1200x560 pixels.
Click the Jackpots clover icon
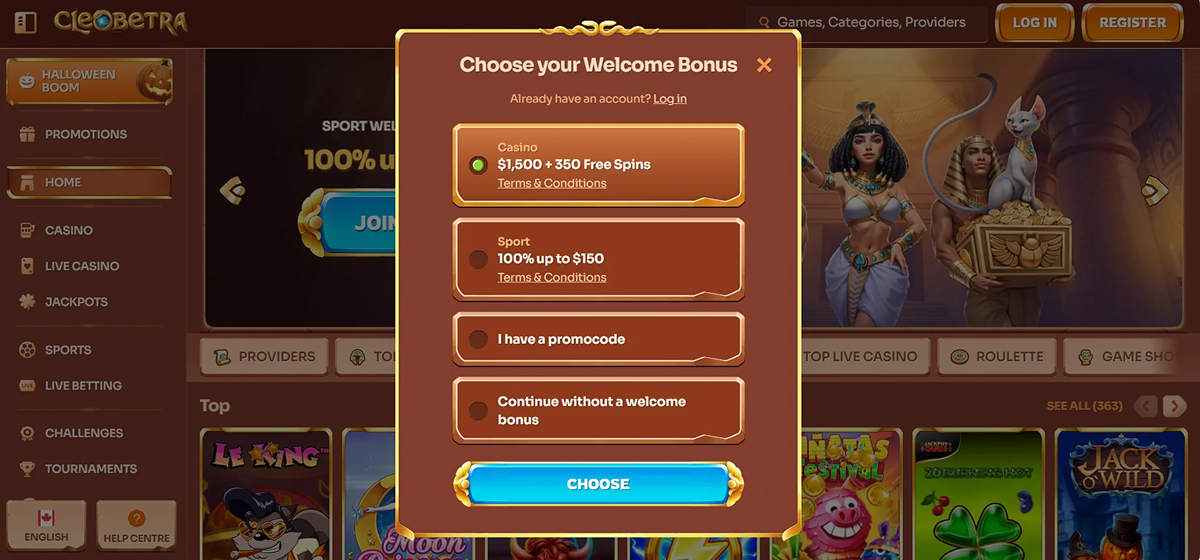[x=27, y=302]
